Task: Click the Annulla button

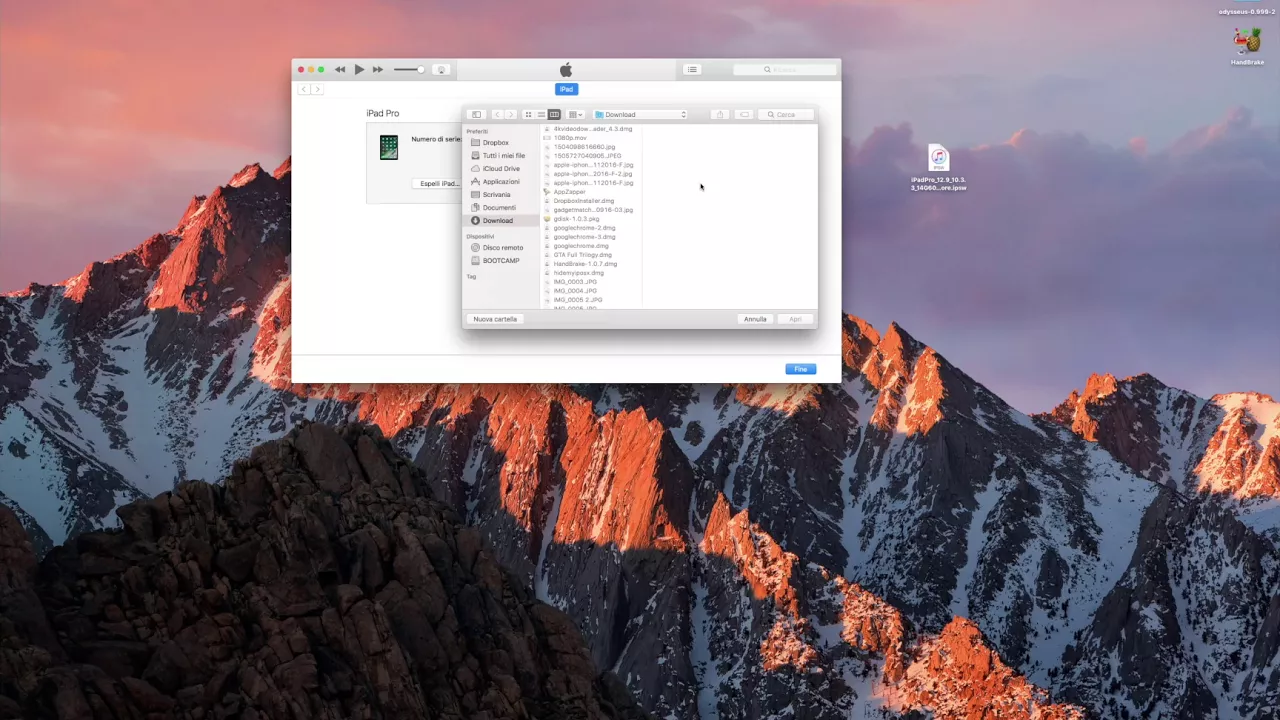Action: [x=755, y=319]
